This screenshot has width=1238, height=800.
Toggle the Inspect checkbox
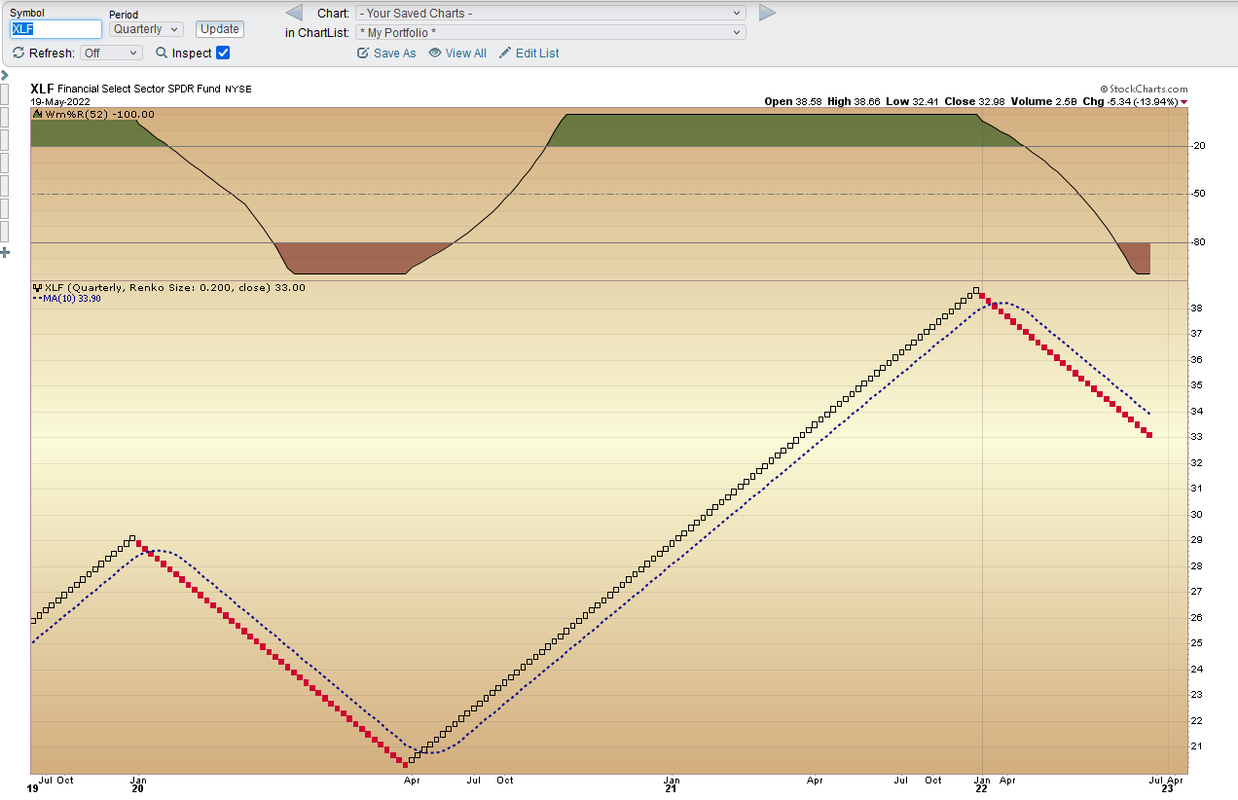223,53
